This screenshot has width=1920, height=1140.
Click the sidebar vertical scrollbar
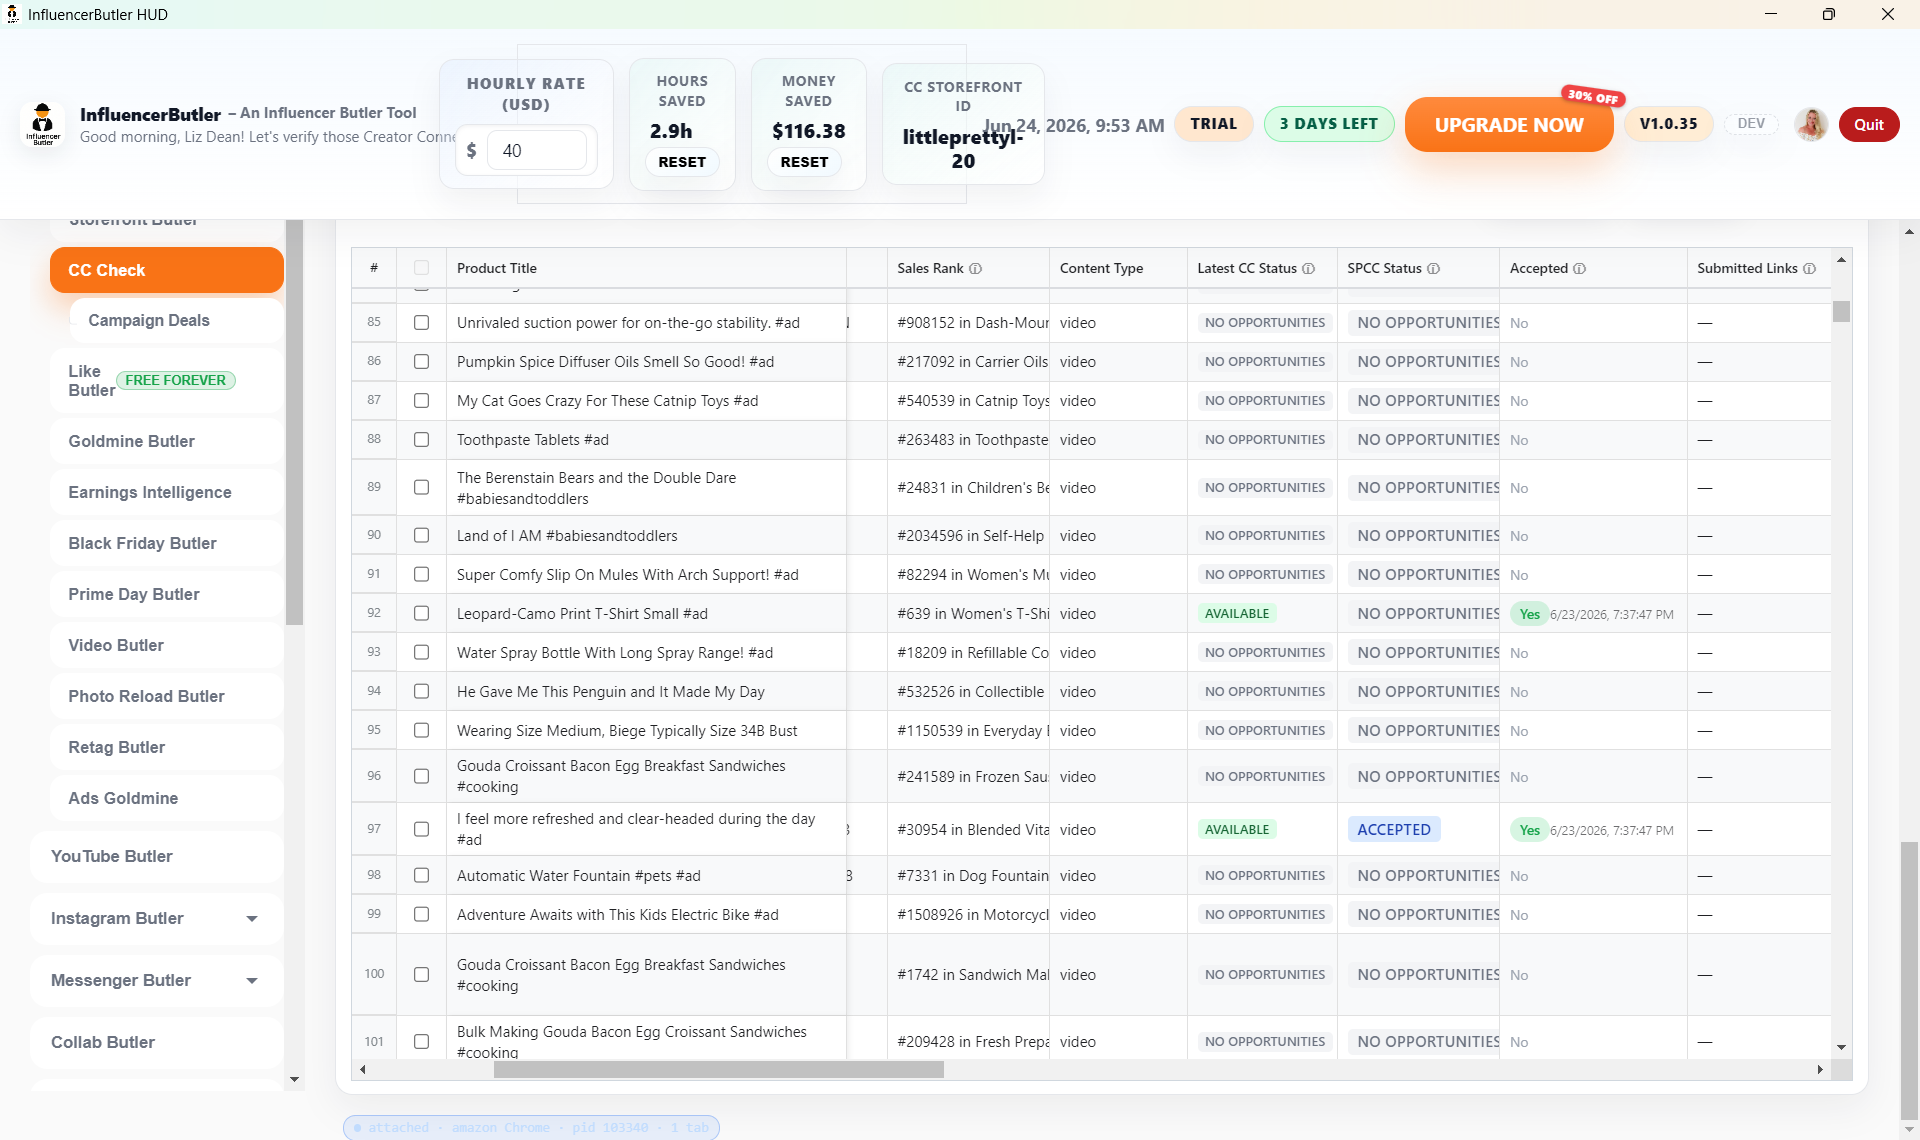pyautogui.click(x=294, y=423)
